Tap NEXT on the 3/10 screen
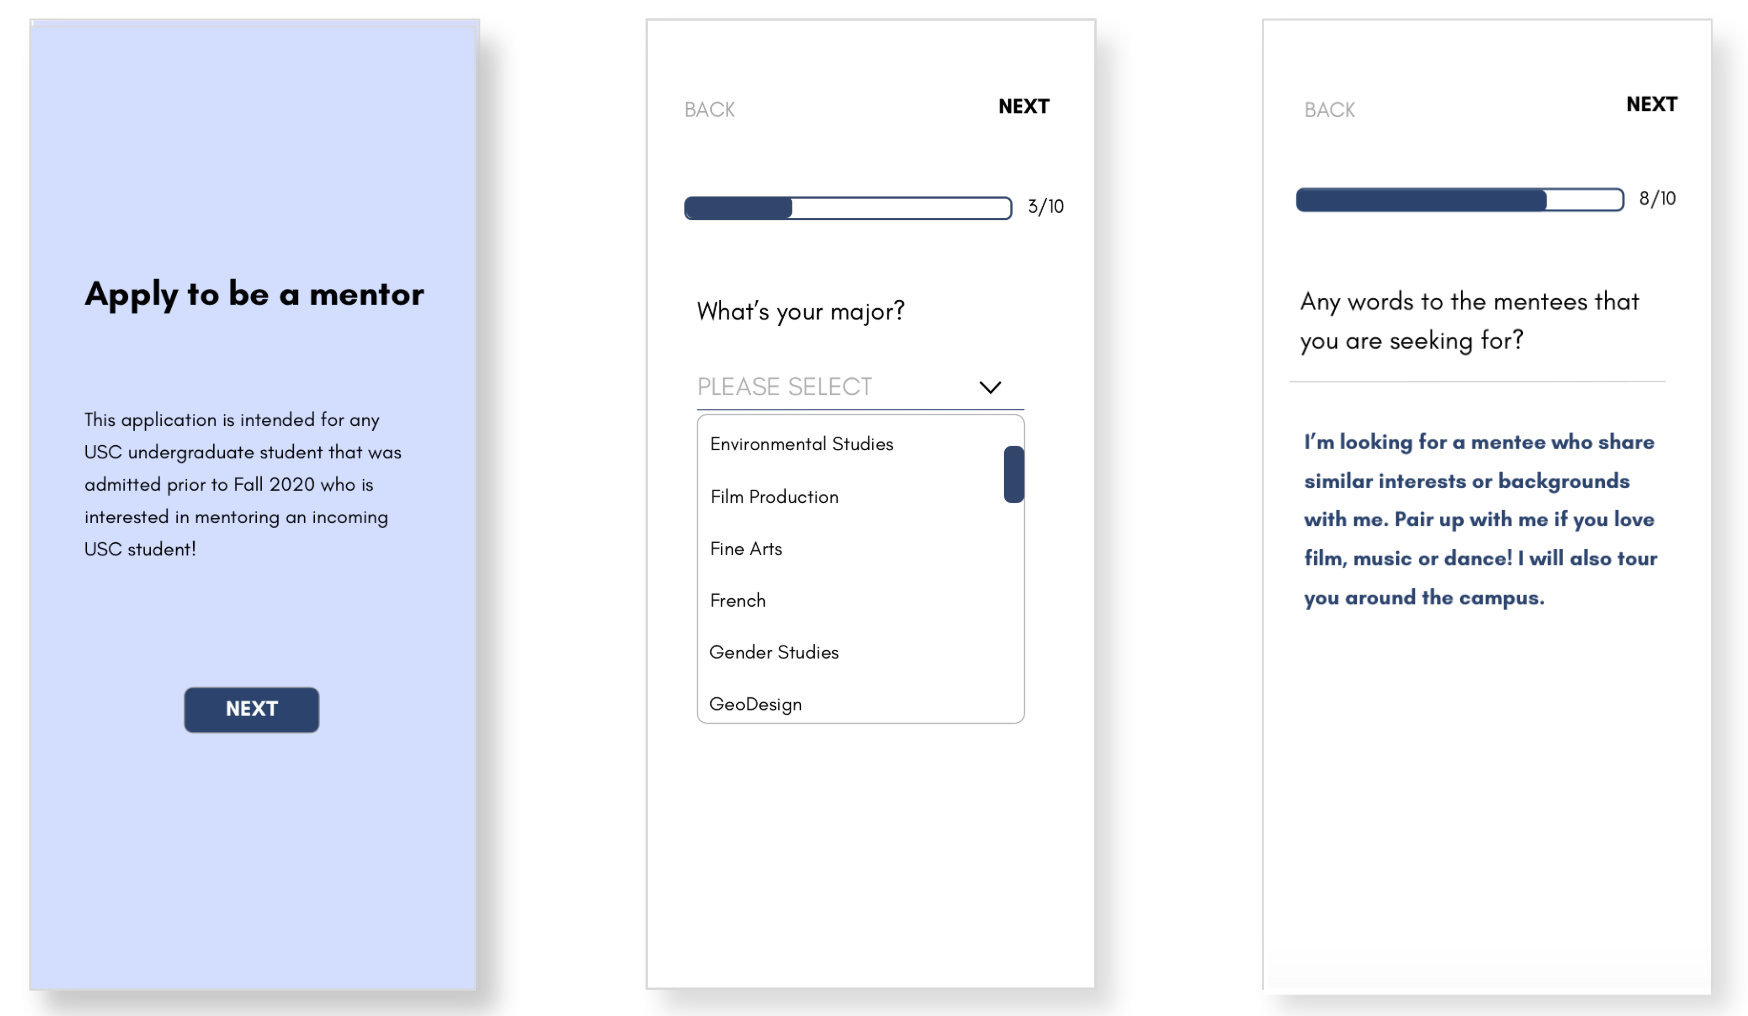1748x1016 pixels. 1024,106
